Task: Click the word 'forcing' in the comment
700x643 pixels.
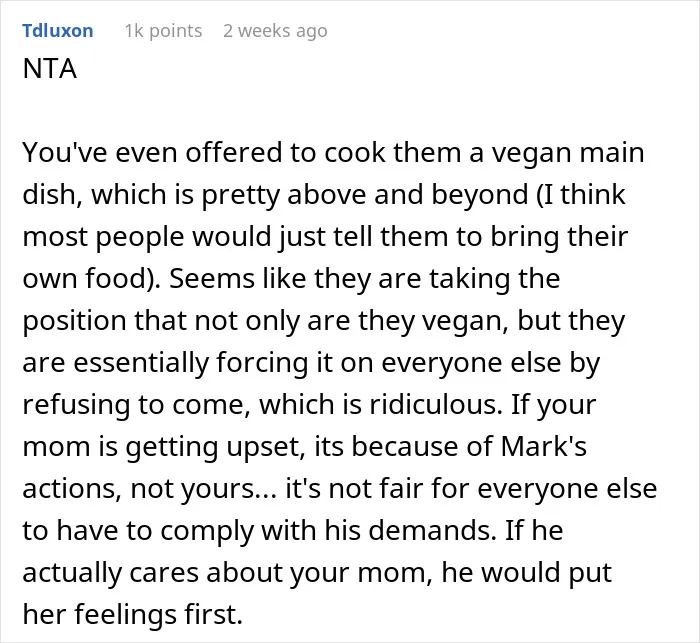Action: click(262, 363)
